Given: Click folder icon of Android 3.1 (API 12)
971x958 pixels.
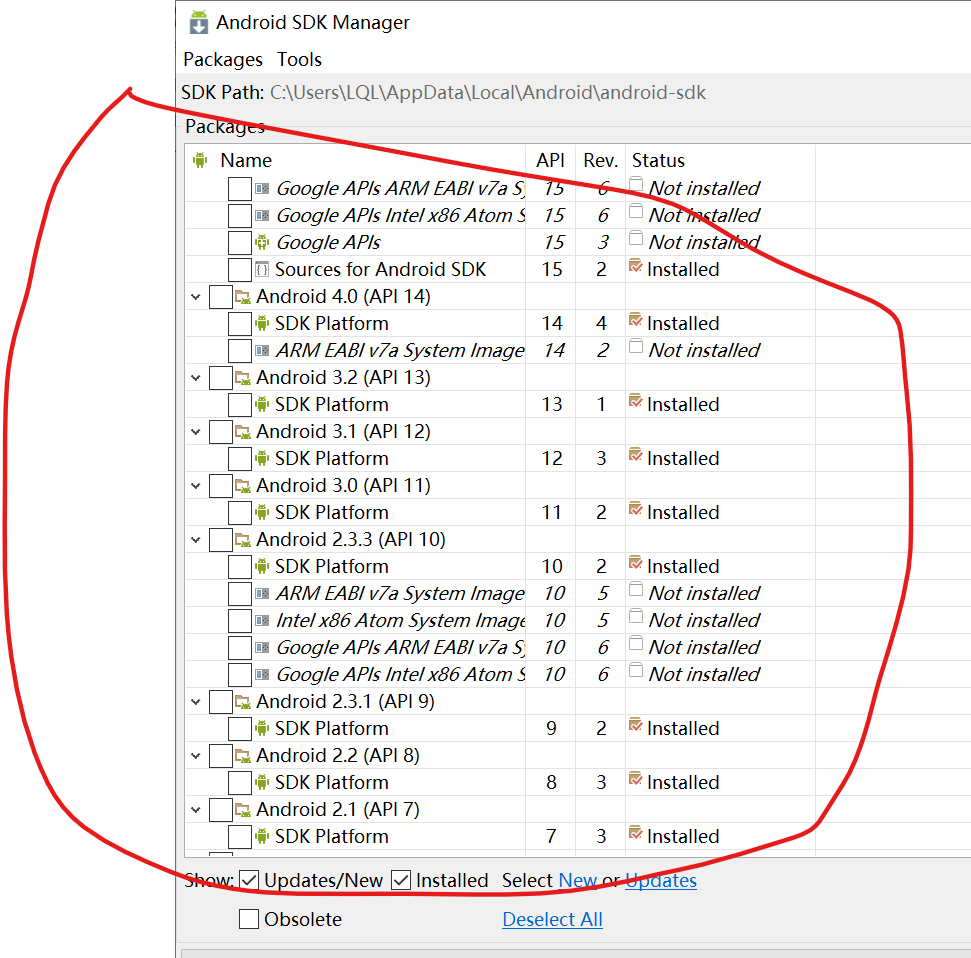Looking at the screenshot, I should coord(242,432).
